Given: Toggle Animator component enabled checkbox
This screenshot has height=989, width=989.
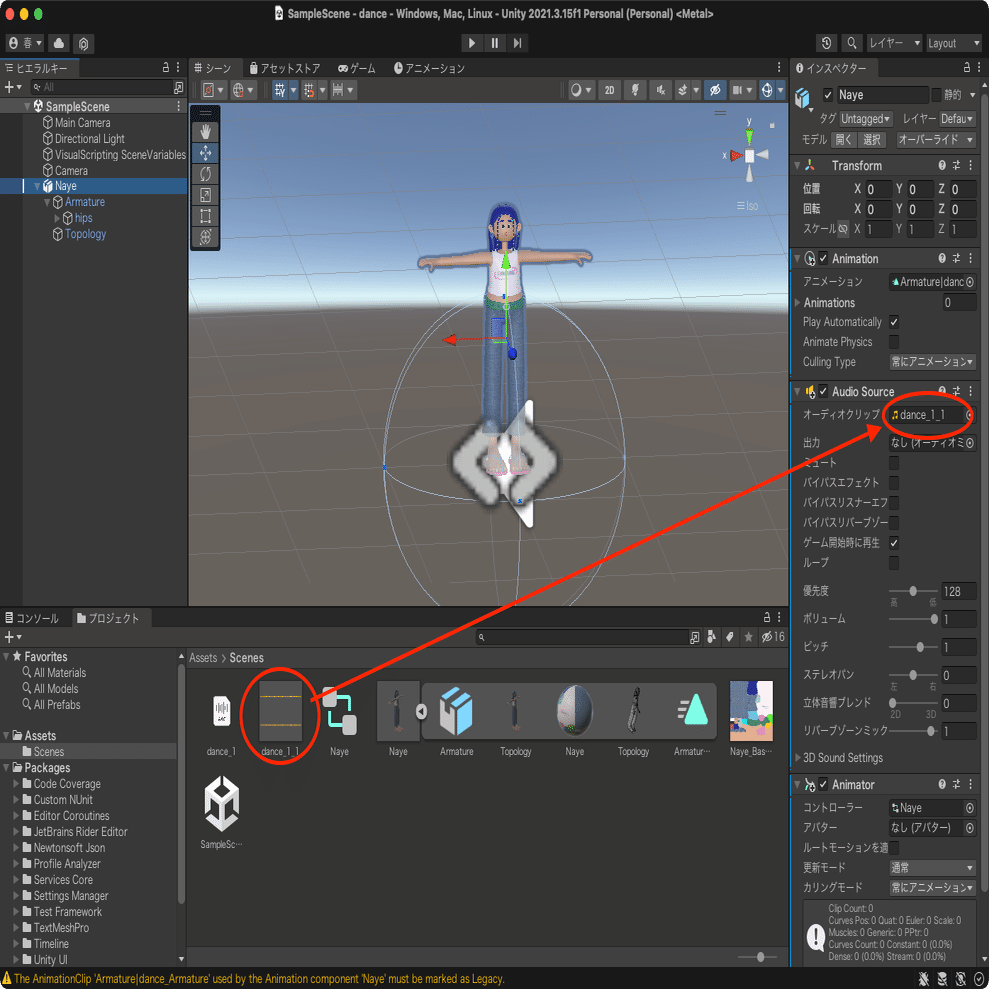Looking at the screenshot, I should [x=823, y=784].
